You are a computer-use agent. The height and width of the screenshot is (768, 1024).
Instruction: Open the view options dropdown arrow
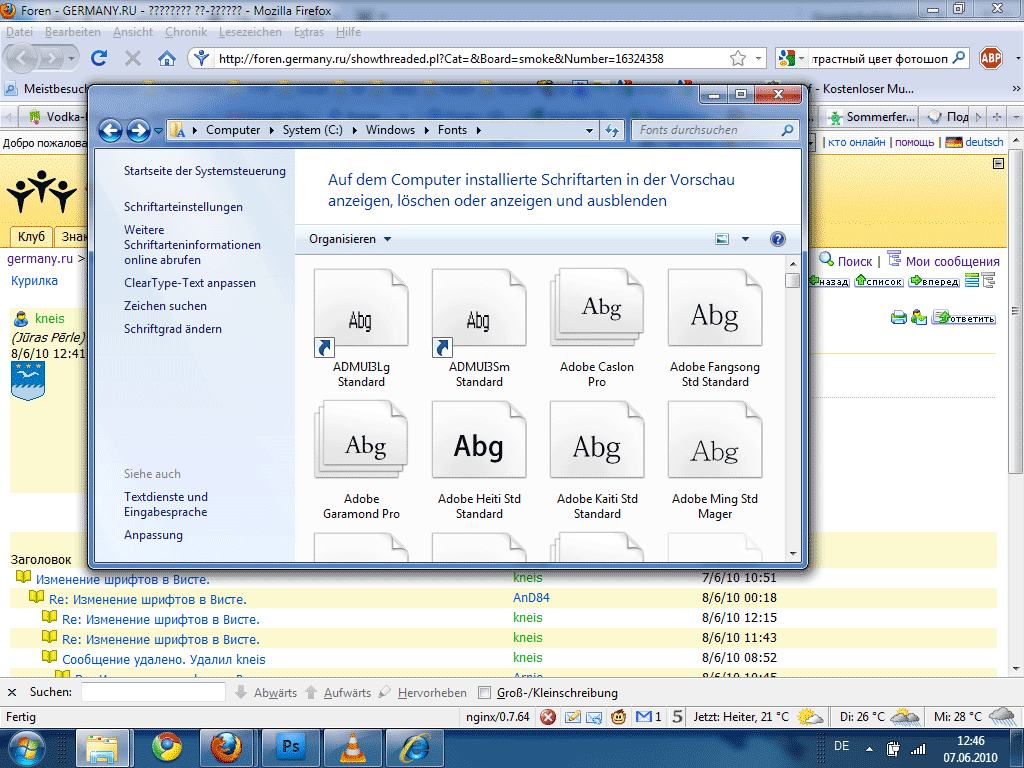(x=745, y=240)
